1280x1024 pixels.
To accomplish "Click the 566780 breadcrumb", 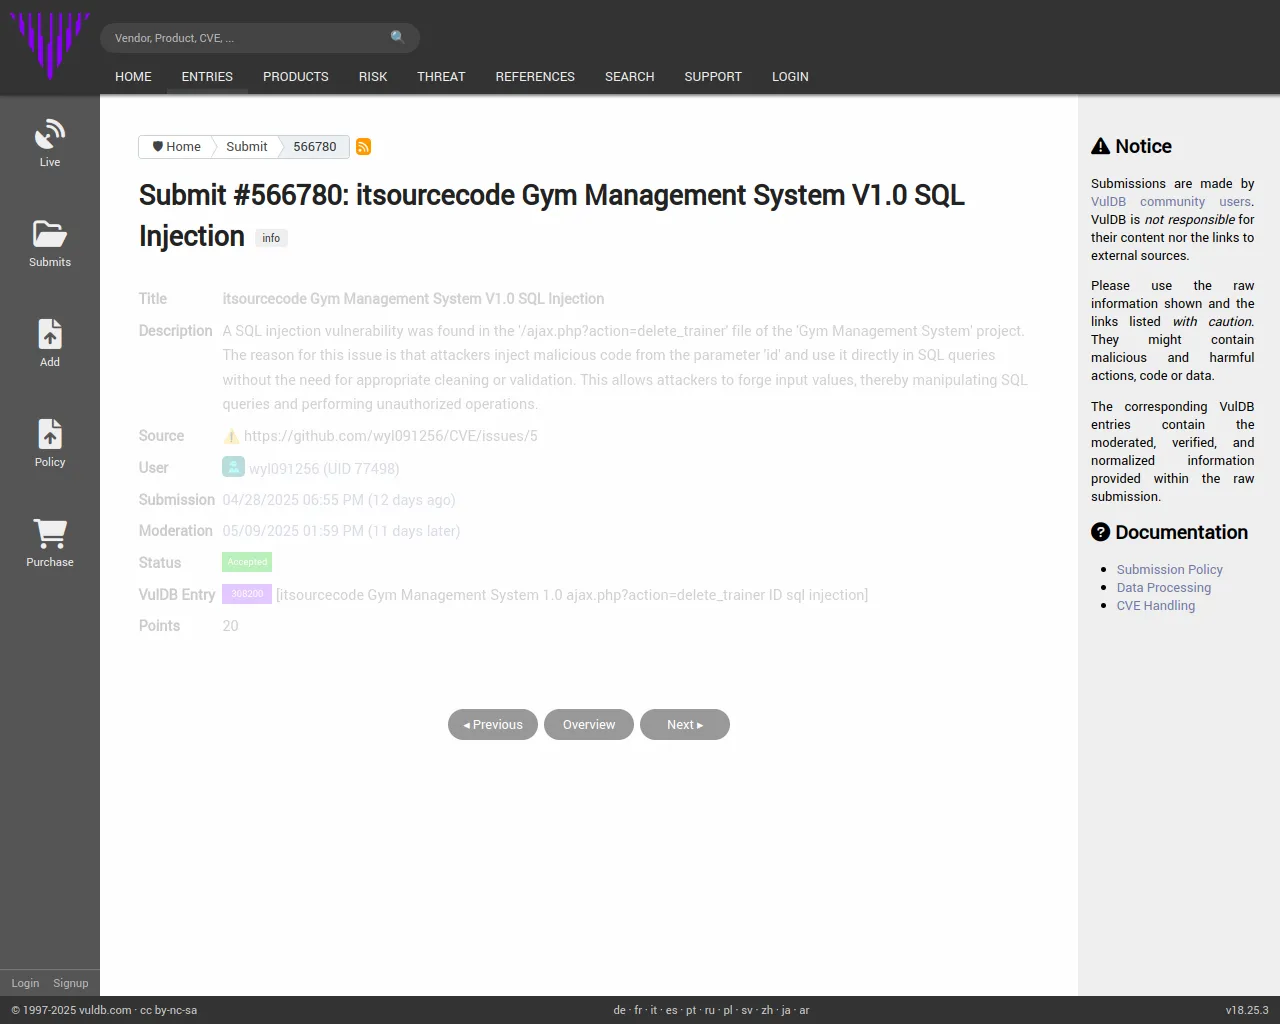I will click(315, 147).
